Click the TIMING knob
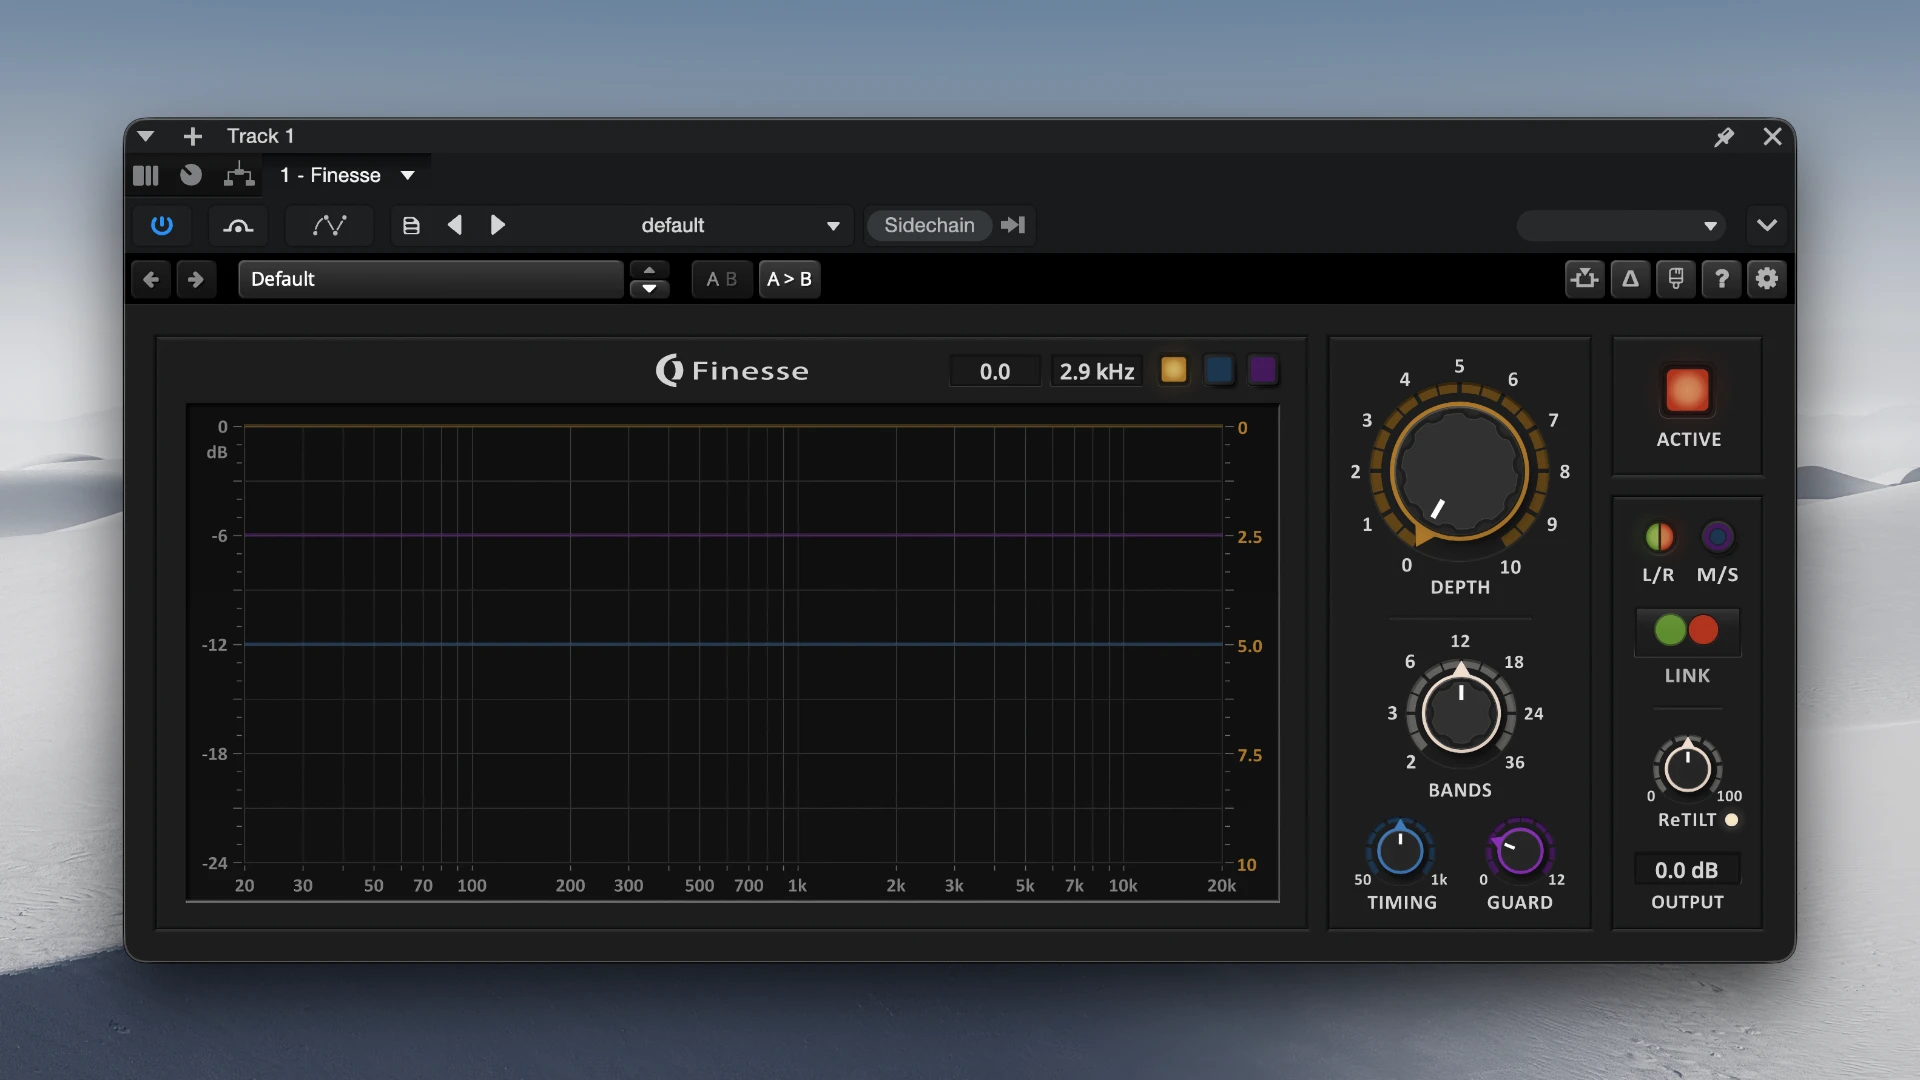 pos(1400,852)
